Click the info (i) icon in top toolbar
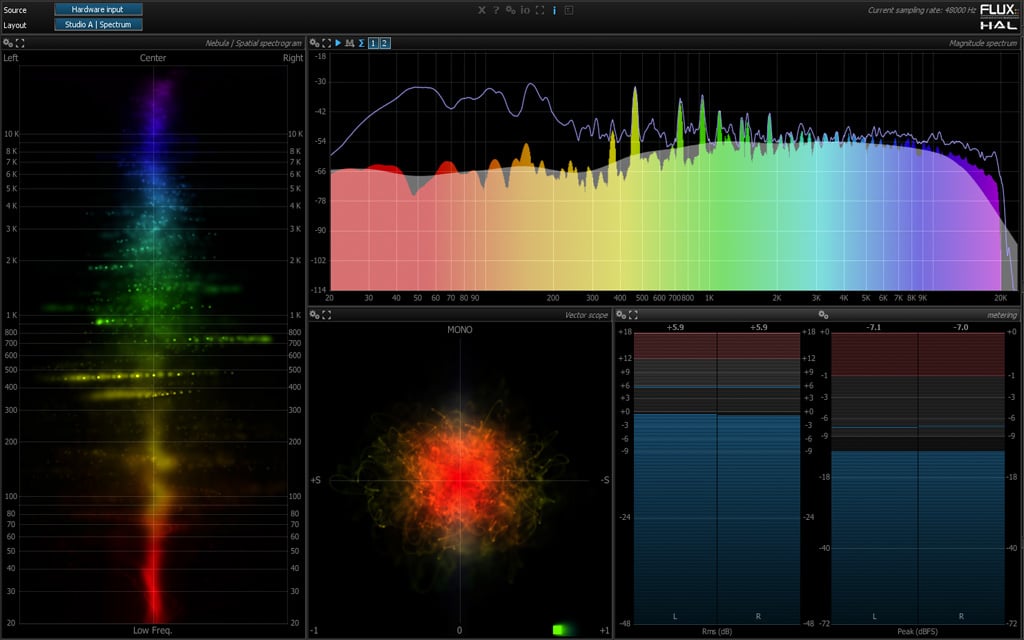 tap(553, 10)
